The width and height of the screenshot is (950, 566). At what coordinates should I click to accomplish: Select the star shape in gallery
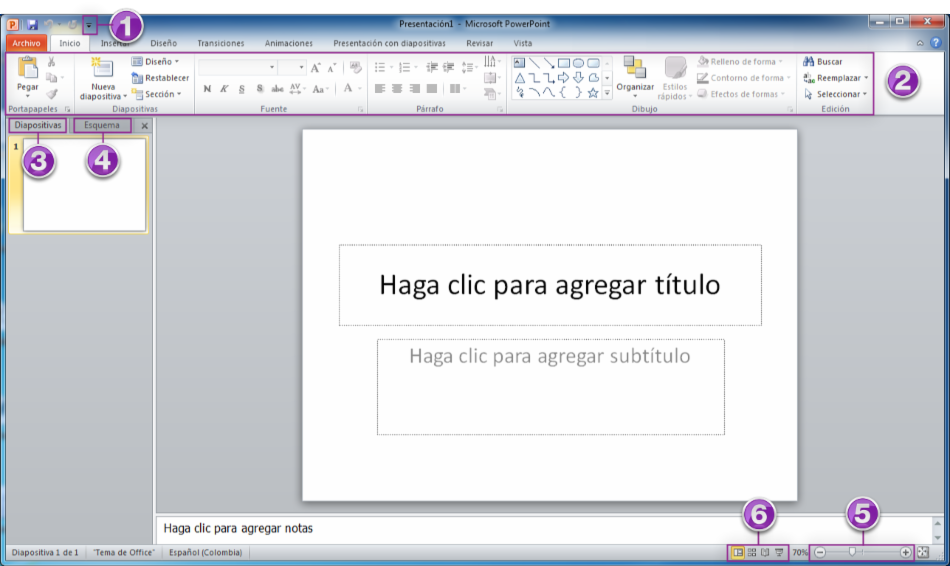pyautogui.click(x=593, y=93)
